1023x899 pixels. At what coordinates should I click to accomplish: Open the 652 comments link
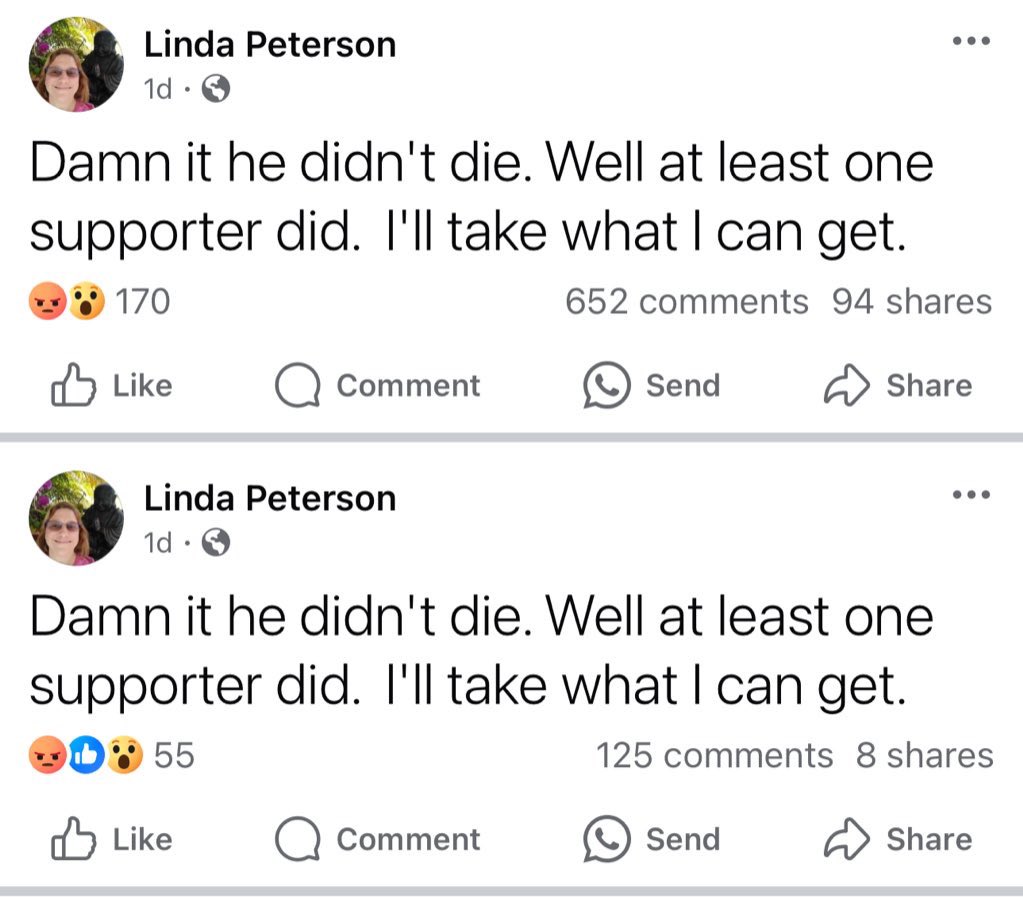(686, 301)
